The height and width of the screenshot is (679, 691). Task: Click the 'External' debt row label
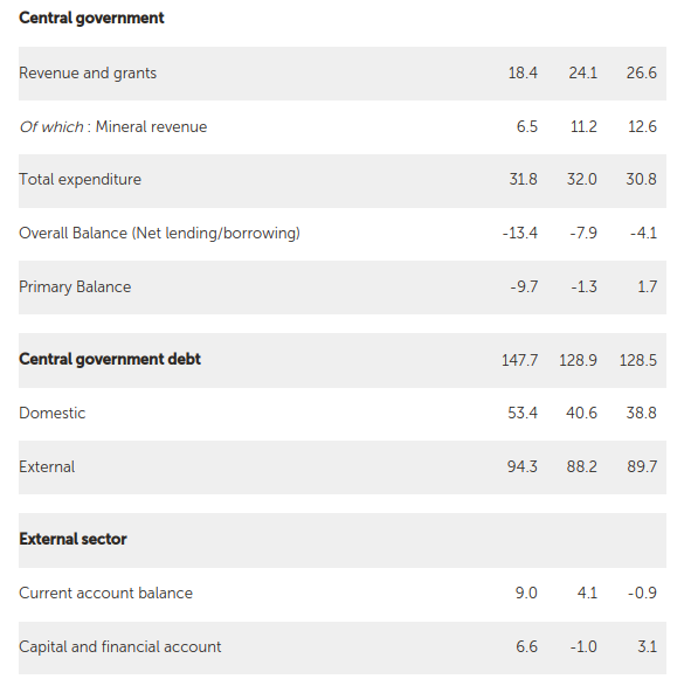(x=47, y=467)
